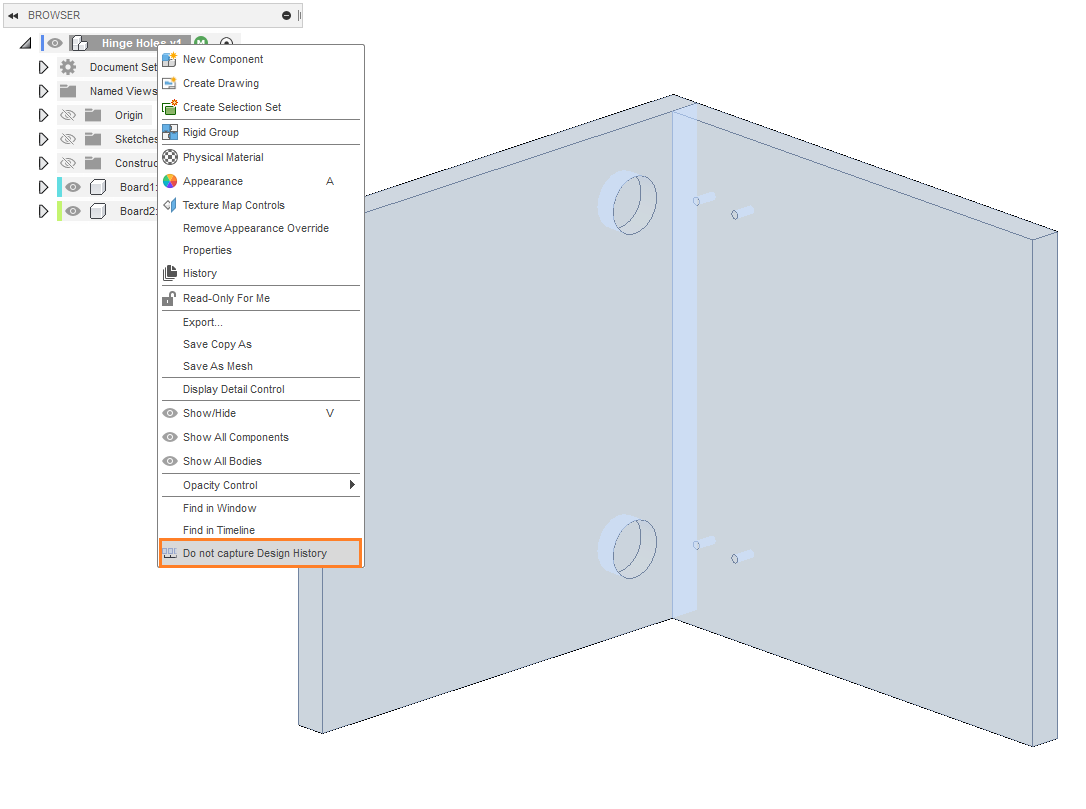Open Appearance from the context menu
Screen dimensions: 1086x809
213,181
